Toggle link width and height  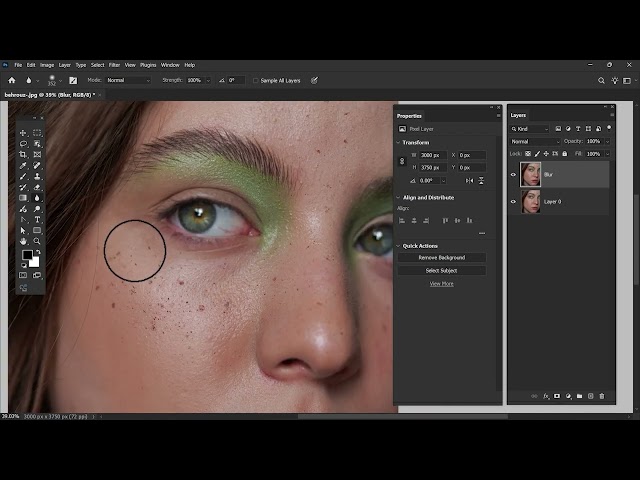402,161
